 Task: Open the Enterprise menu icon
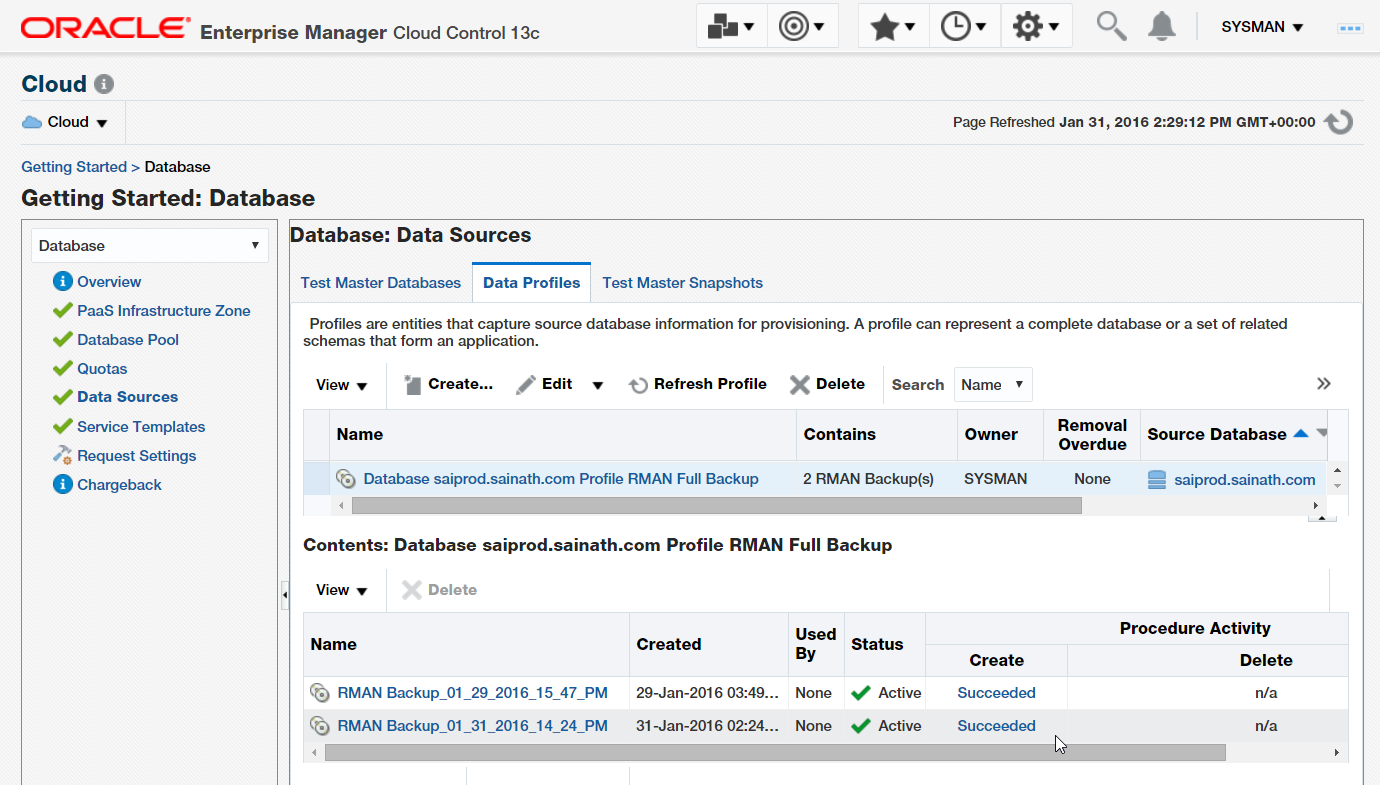(731, 27)
